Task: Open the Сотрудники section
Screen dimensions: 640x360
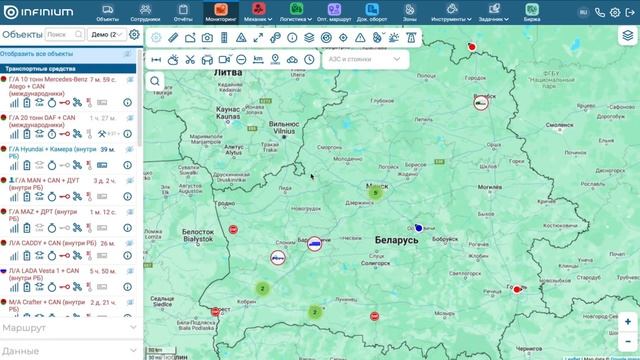Action: click(145, 12)
